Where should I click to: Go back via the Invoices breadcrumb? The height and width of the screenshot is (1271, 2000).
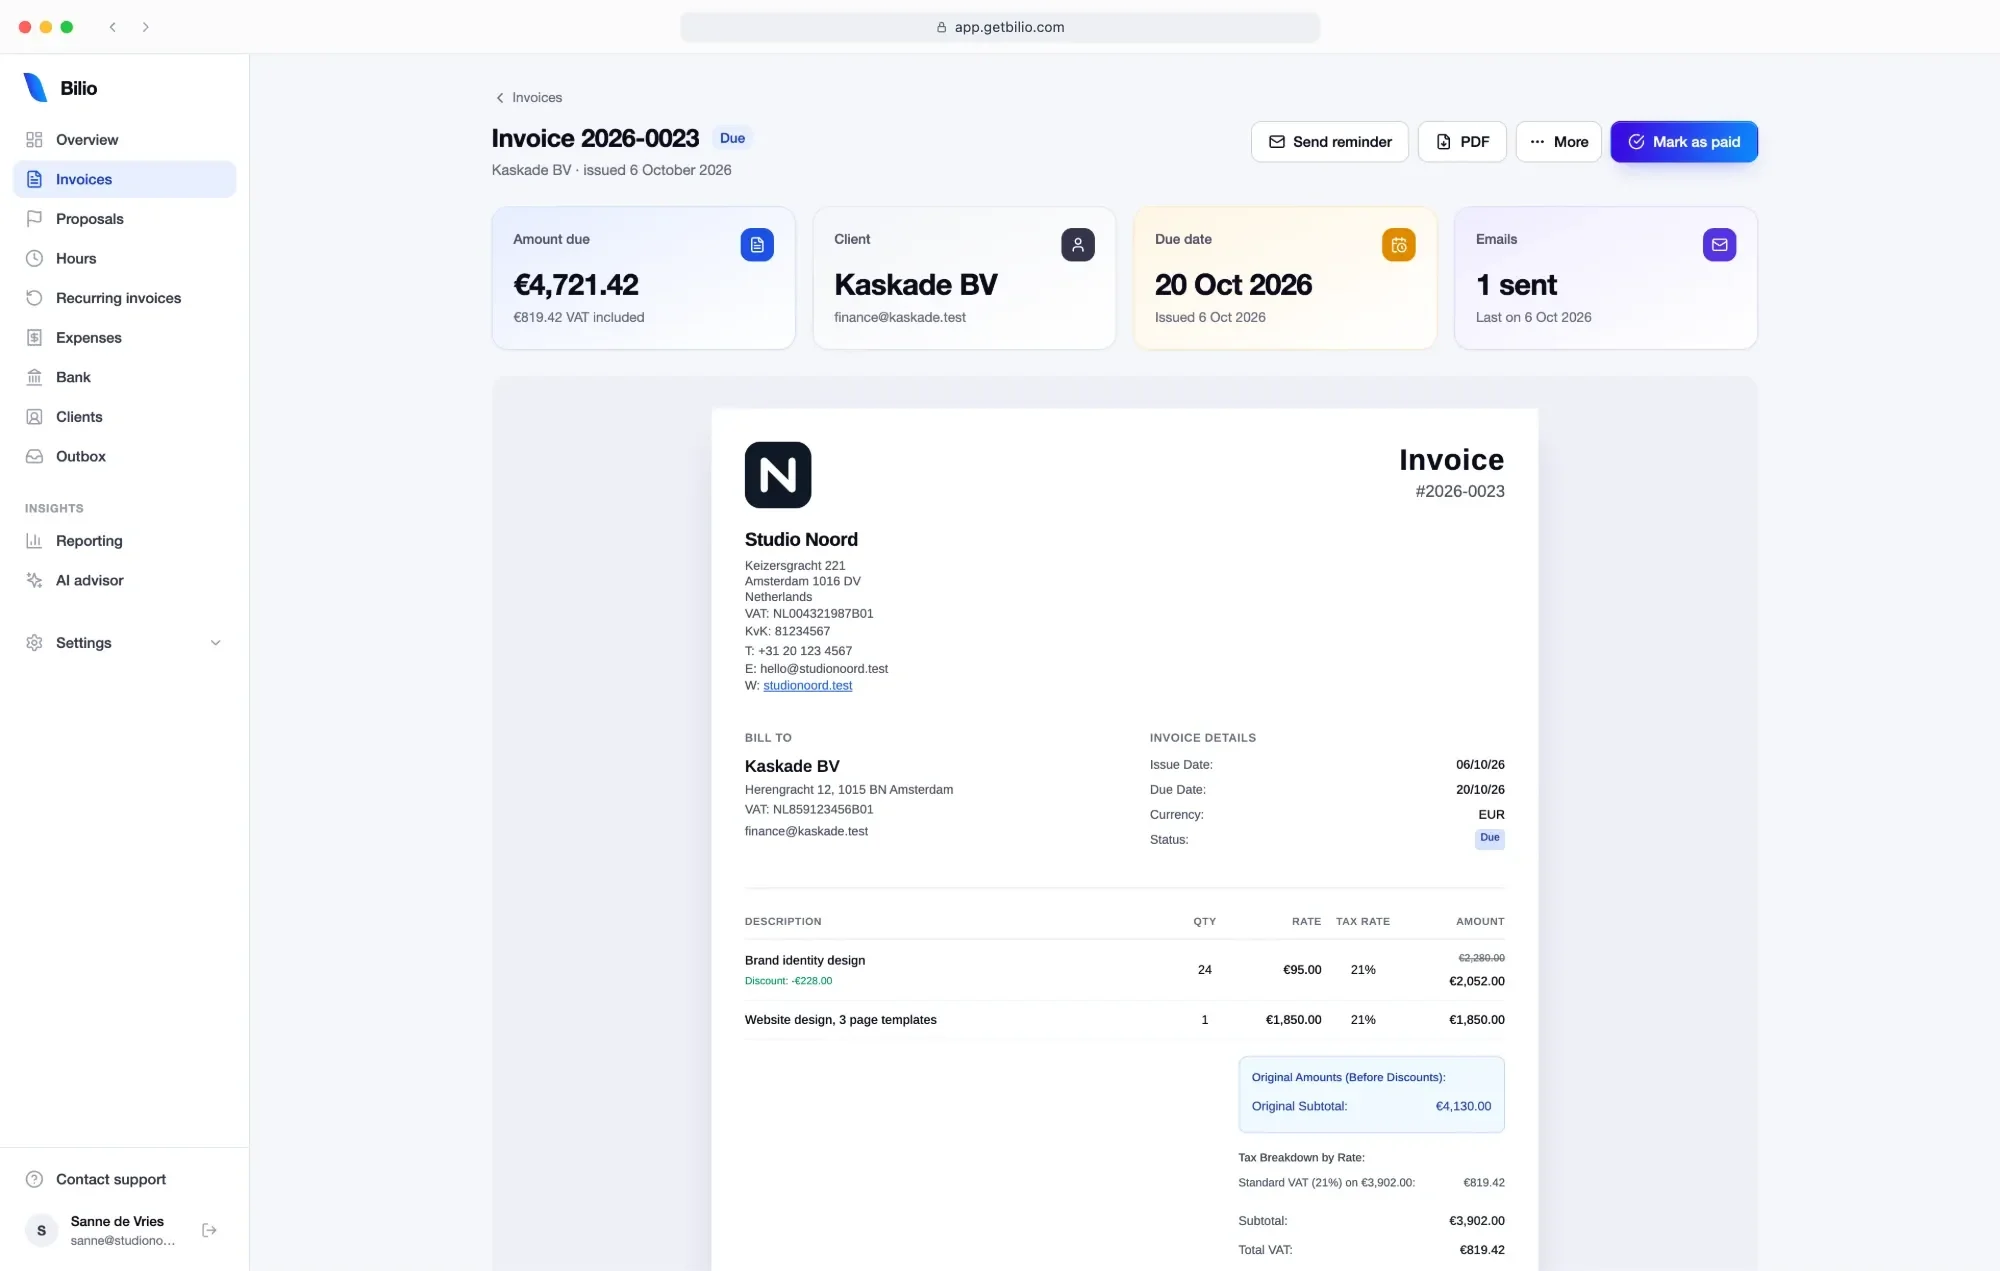pos(529,98)
